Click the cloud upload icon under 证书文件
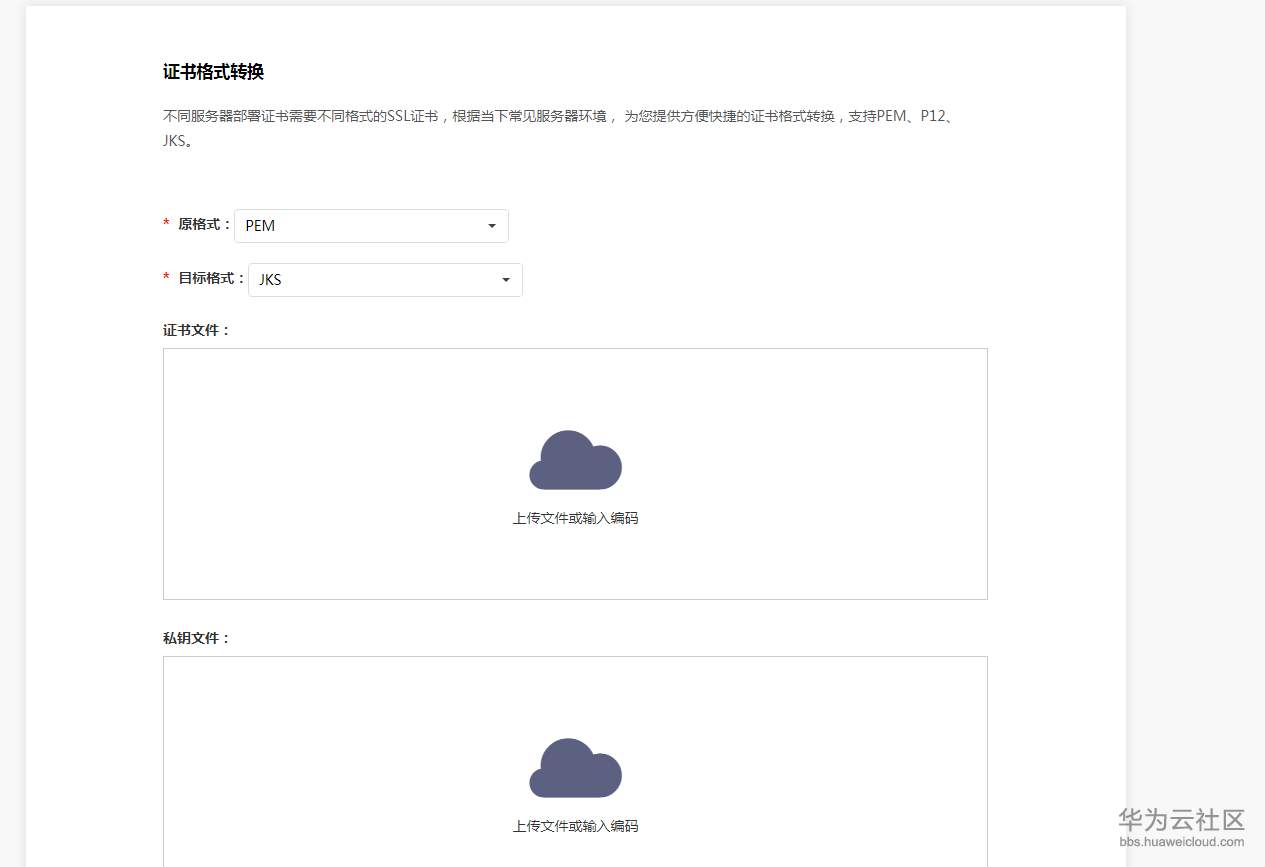The image size is (1265, 867). point(575,460)
